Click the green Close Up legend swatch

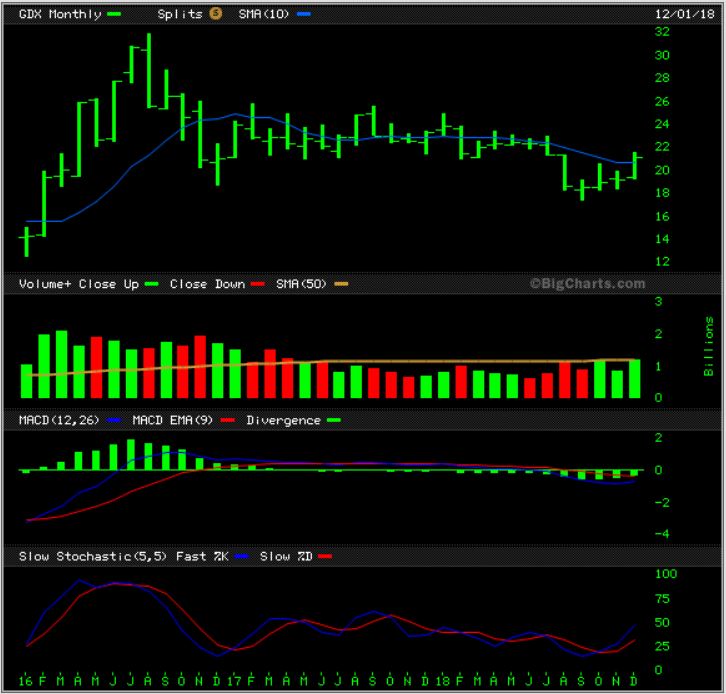pyautogui.click(x=151, y=284)
